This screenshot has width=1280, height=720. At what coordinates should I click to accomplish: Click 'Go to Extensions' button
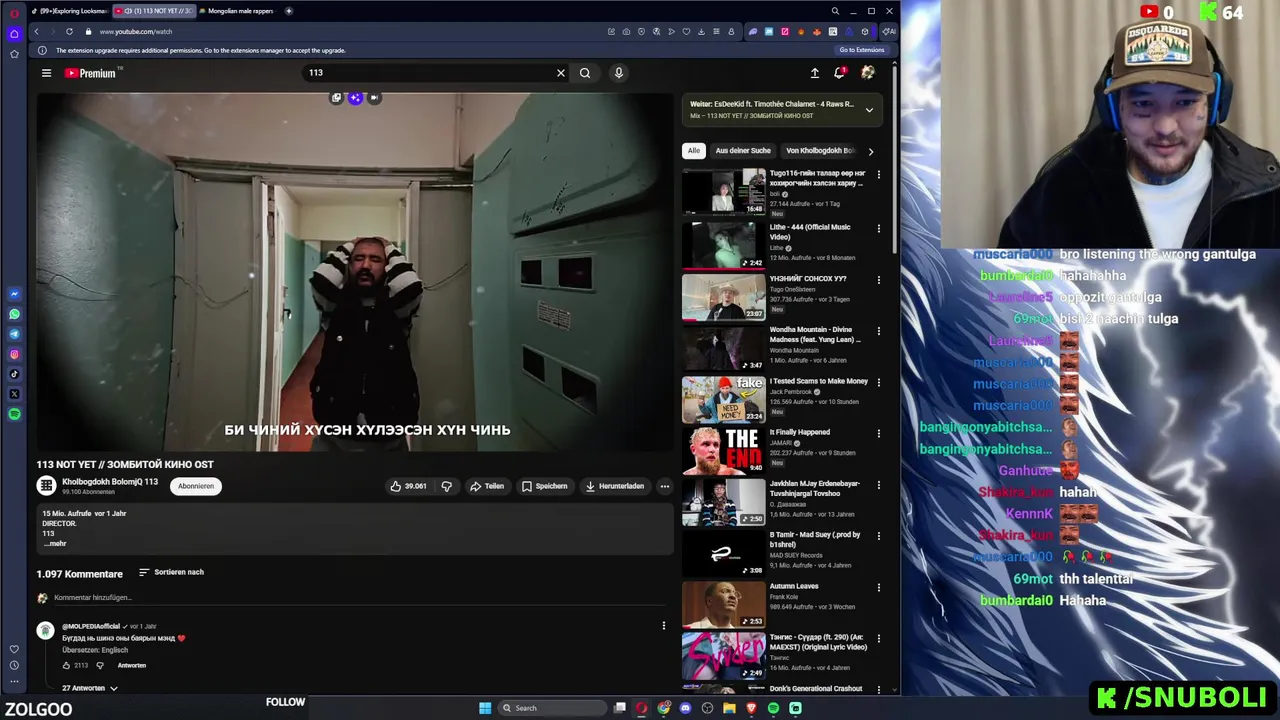click(862, 50)
